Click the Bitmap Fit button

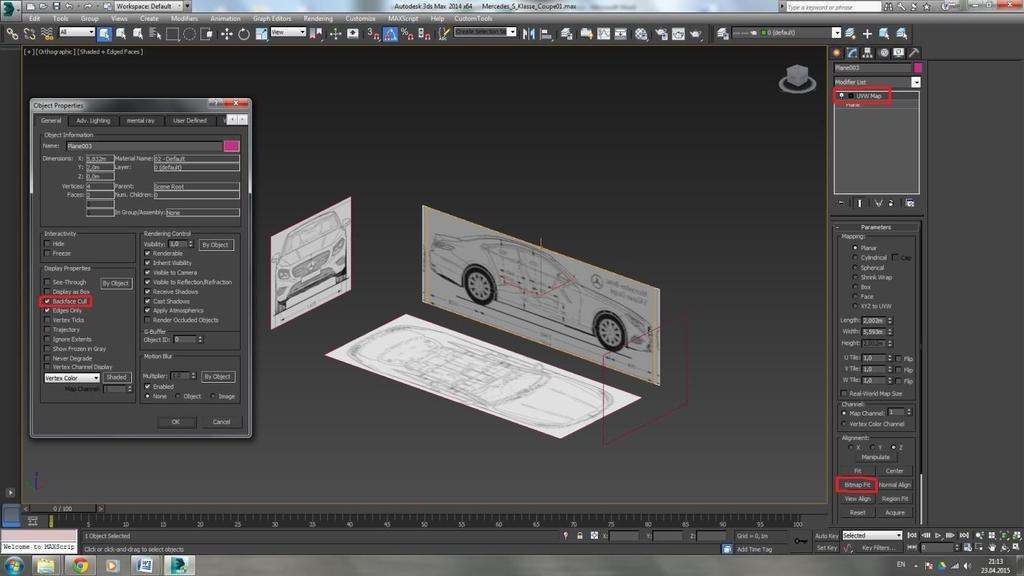coord(857,485)
